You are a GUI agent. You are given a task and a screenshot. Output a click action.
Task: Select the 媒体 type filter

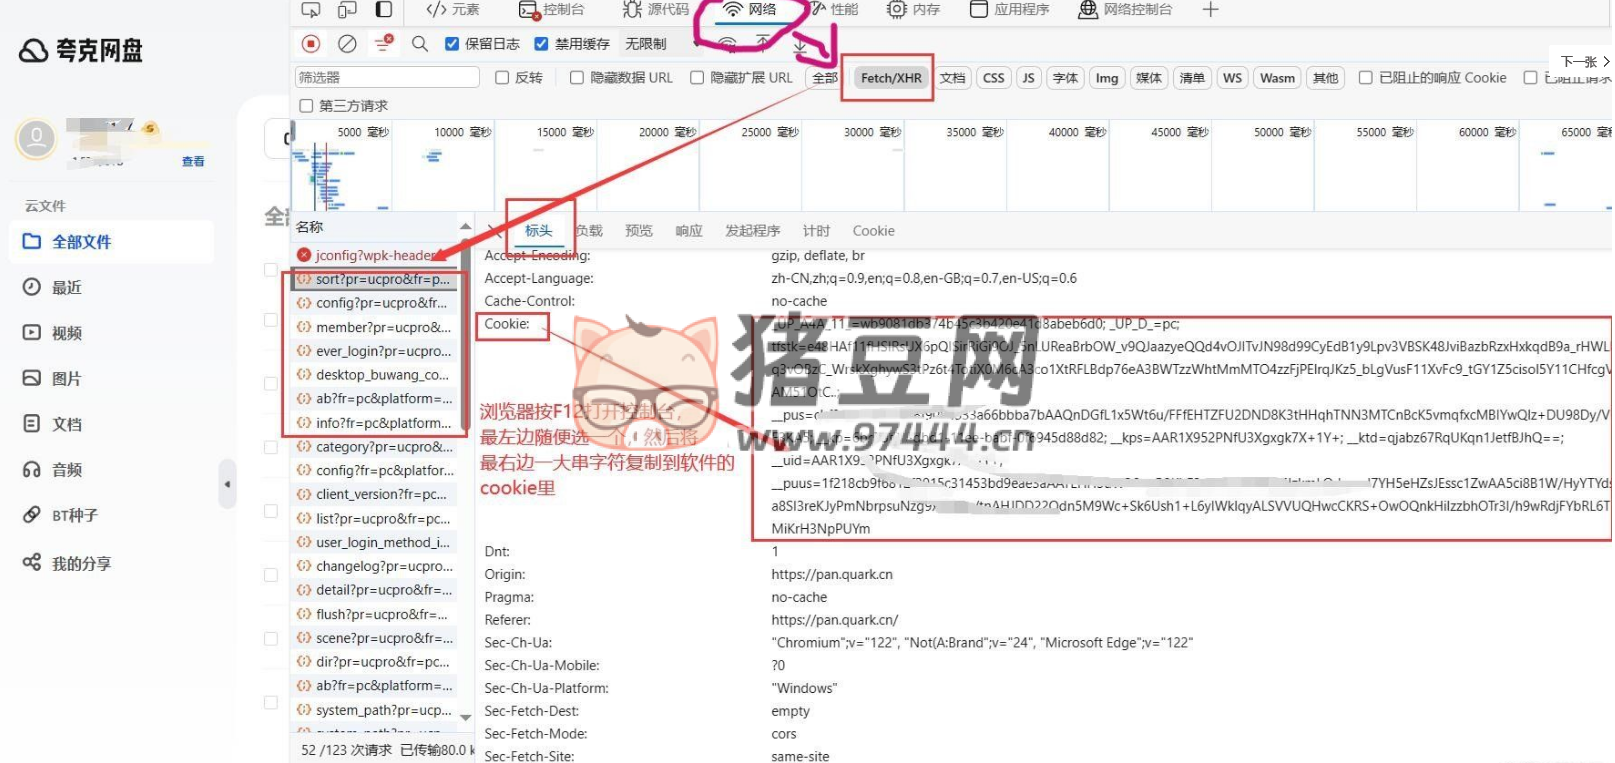coord(1149,78)
